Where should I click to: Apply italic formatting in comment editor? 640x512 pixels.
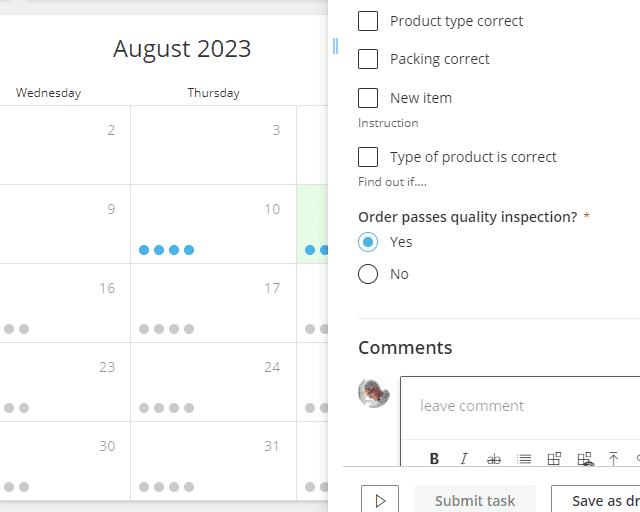464,459
